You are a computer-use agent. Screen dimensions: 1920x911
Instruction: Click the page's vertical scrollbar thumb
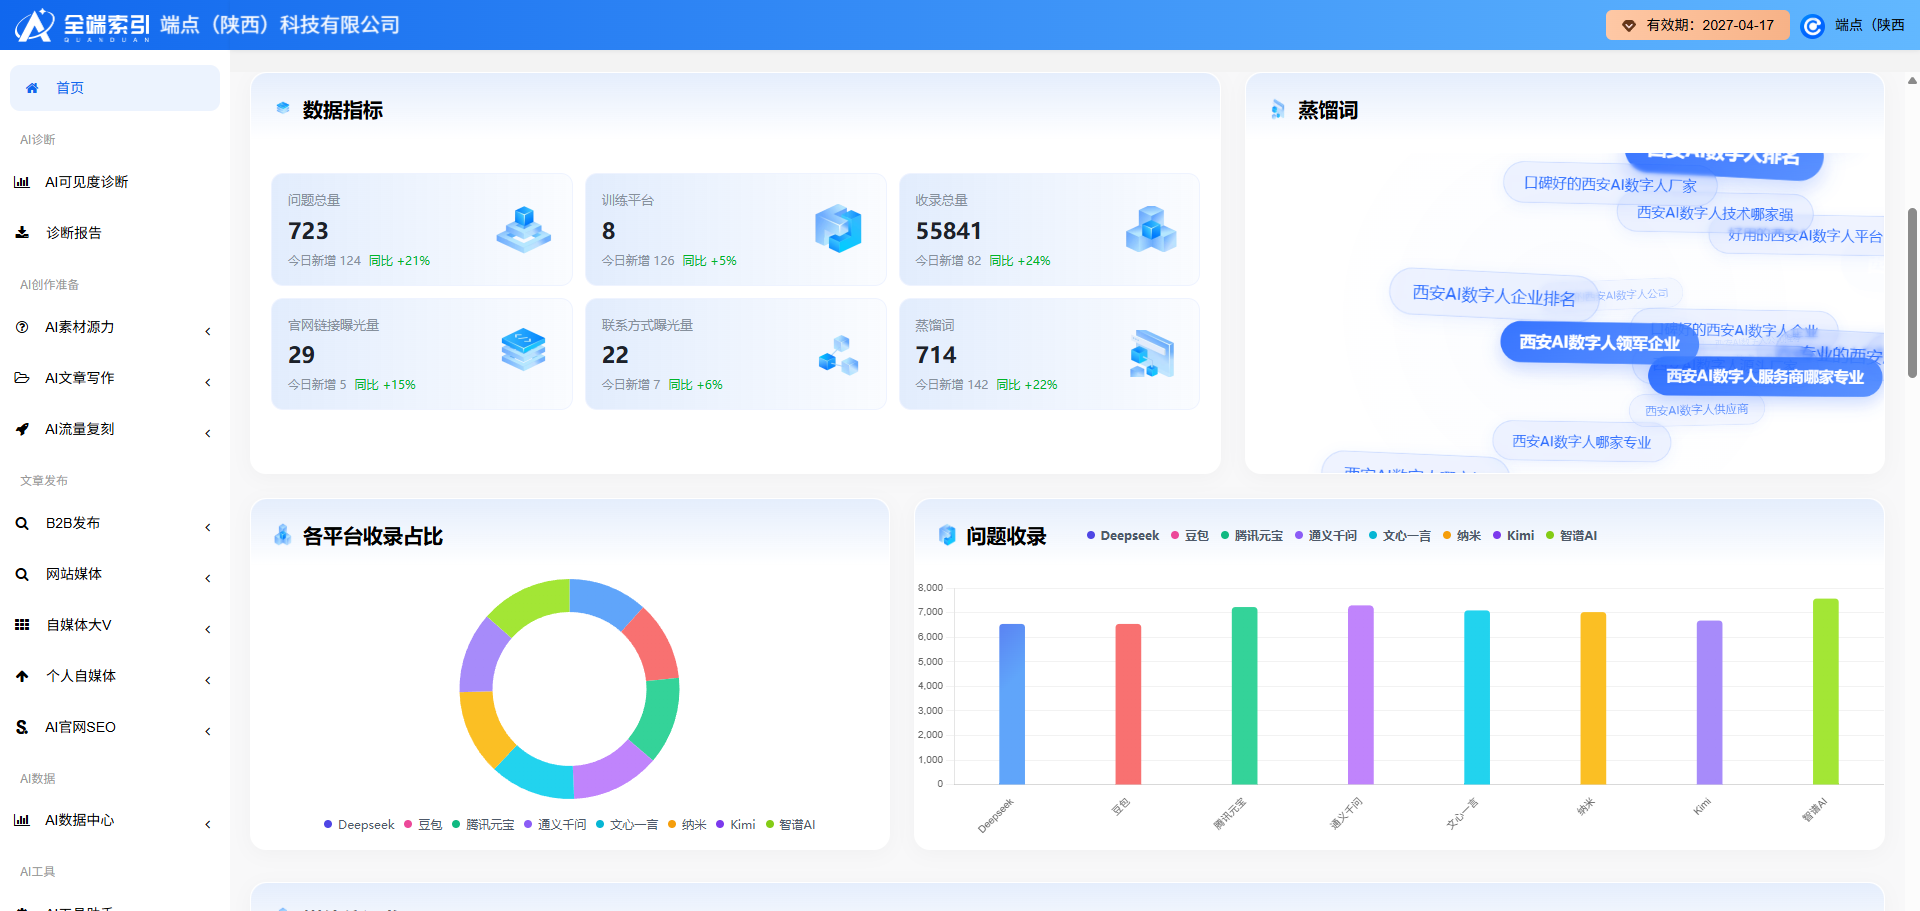pos(1912,293)
